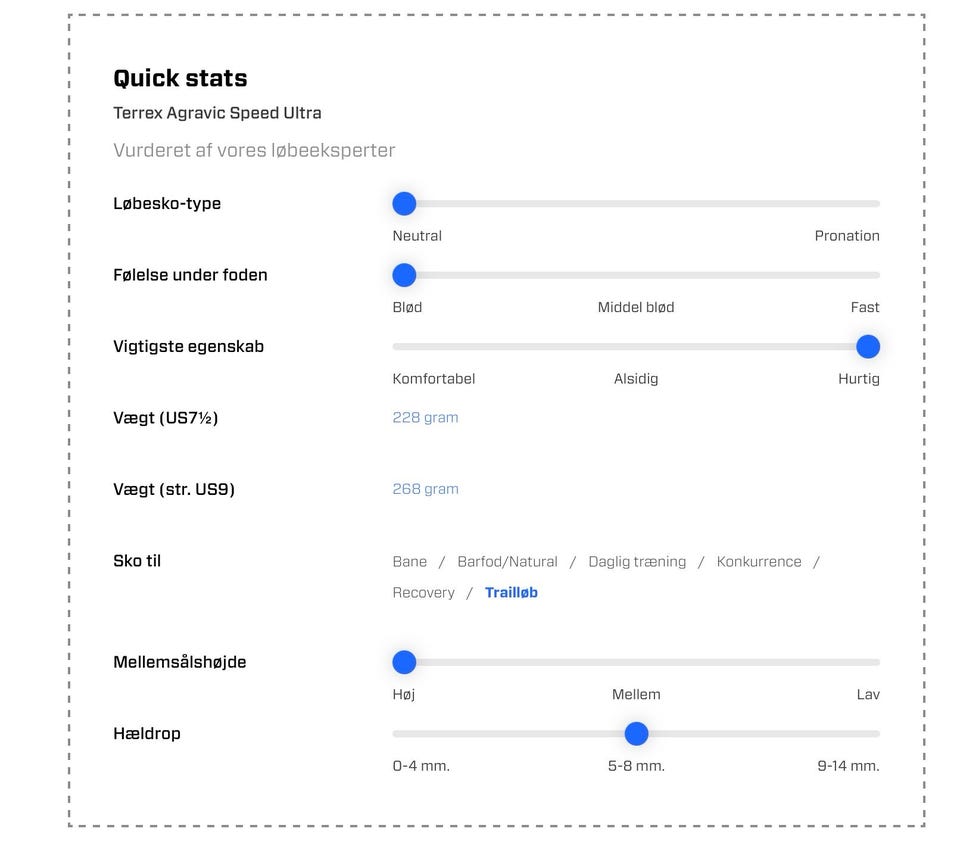Click the Lav midsole height label

[x=868, y=694]
